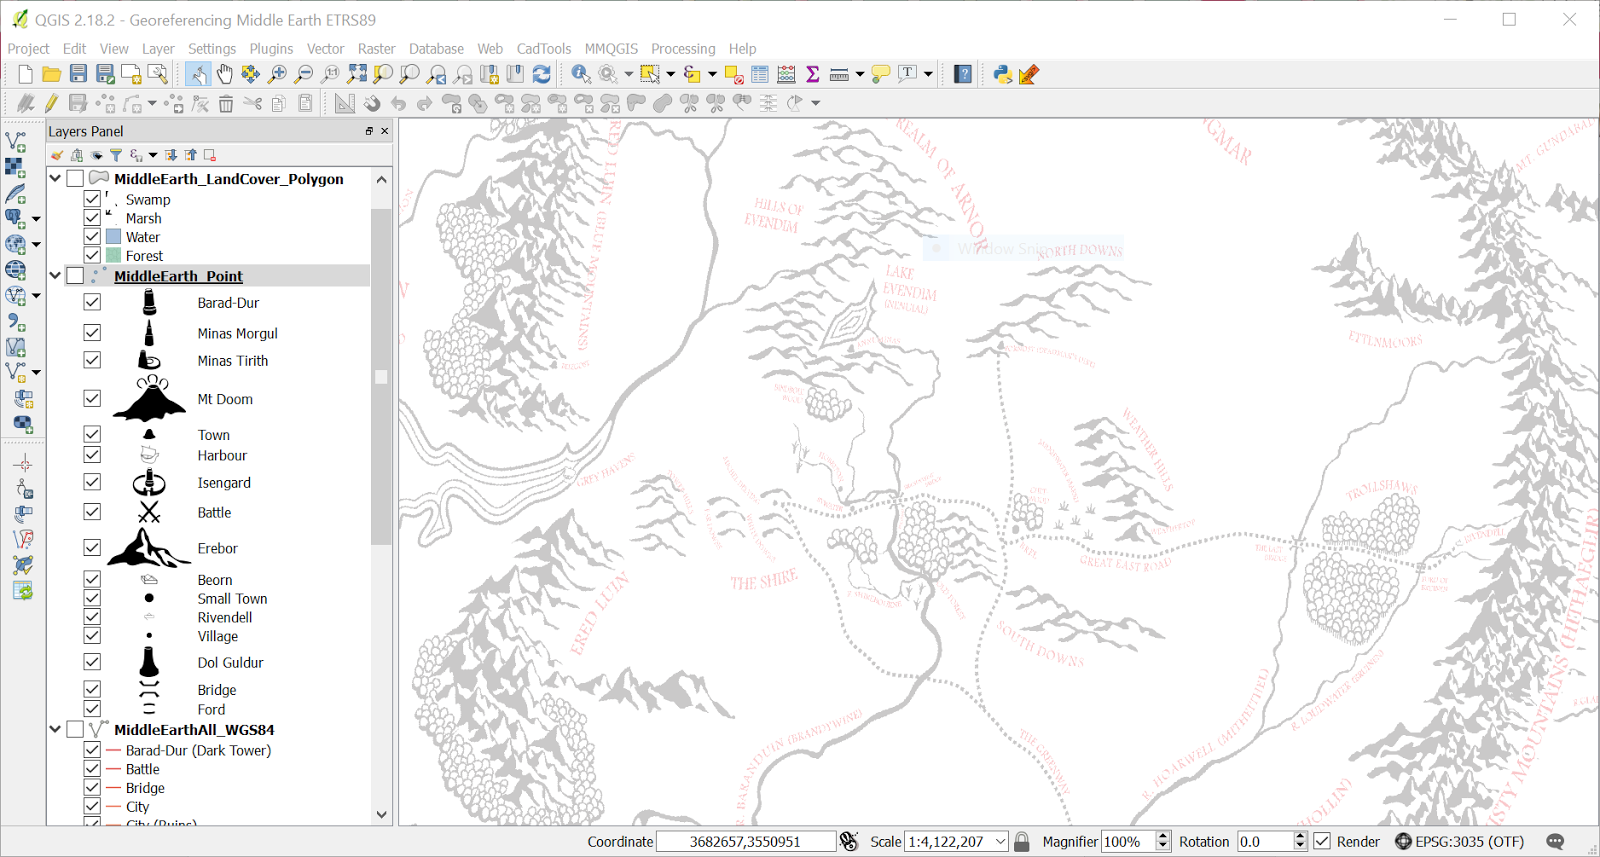Viewport: 1600px width, 857px height.
Task: Open Layer Styling brush in Layers Panel
Action: [57, 155]
